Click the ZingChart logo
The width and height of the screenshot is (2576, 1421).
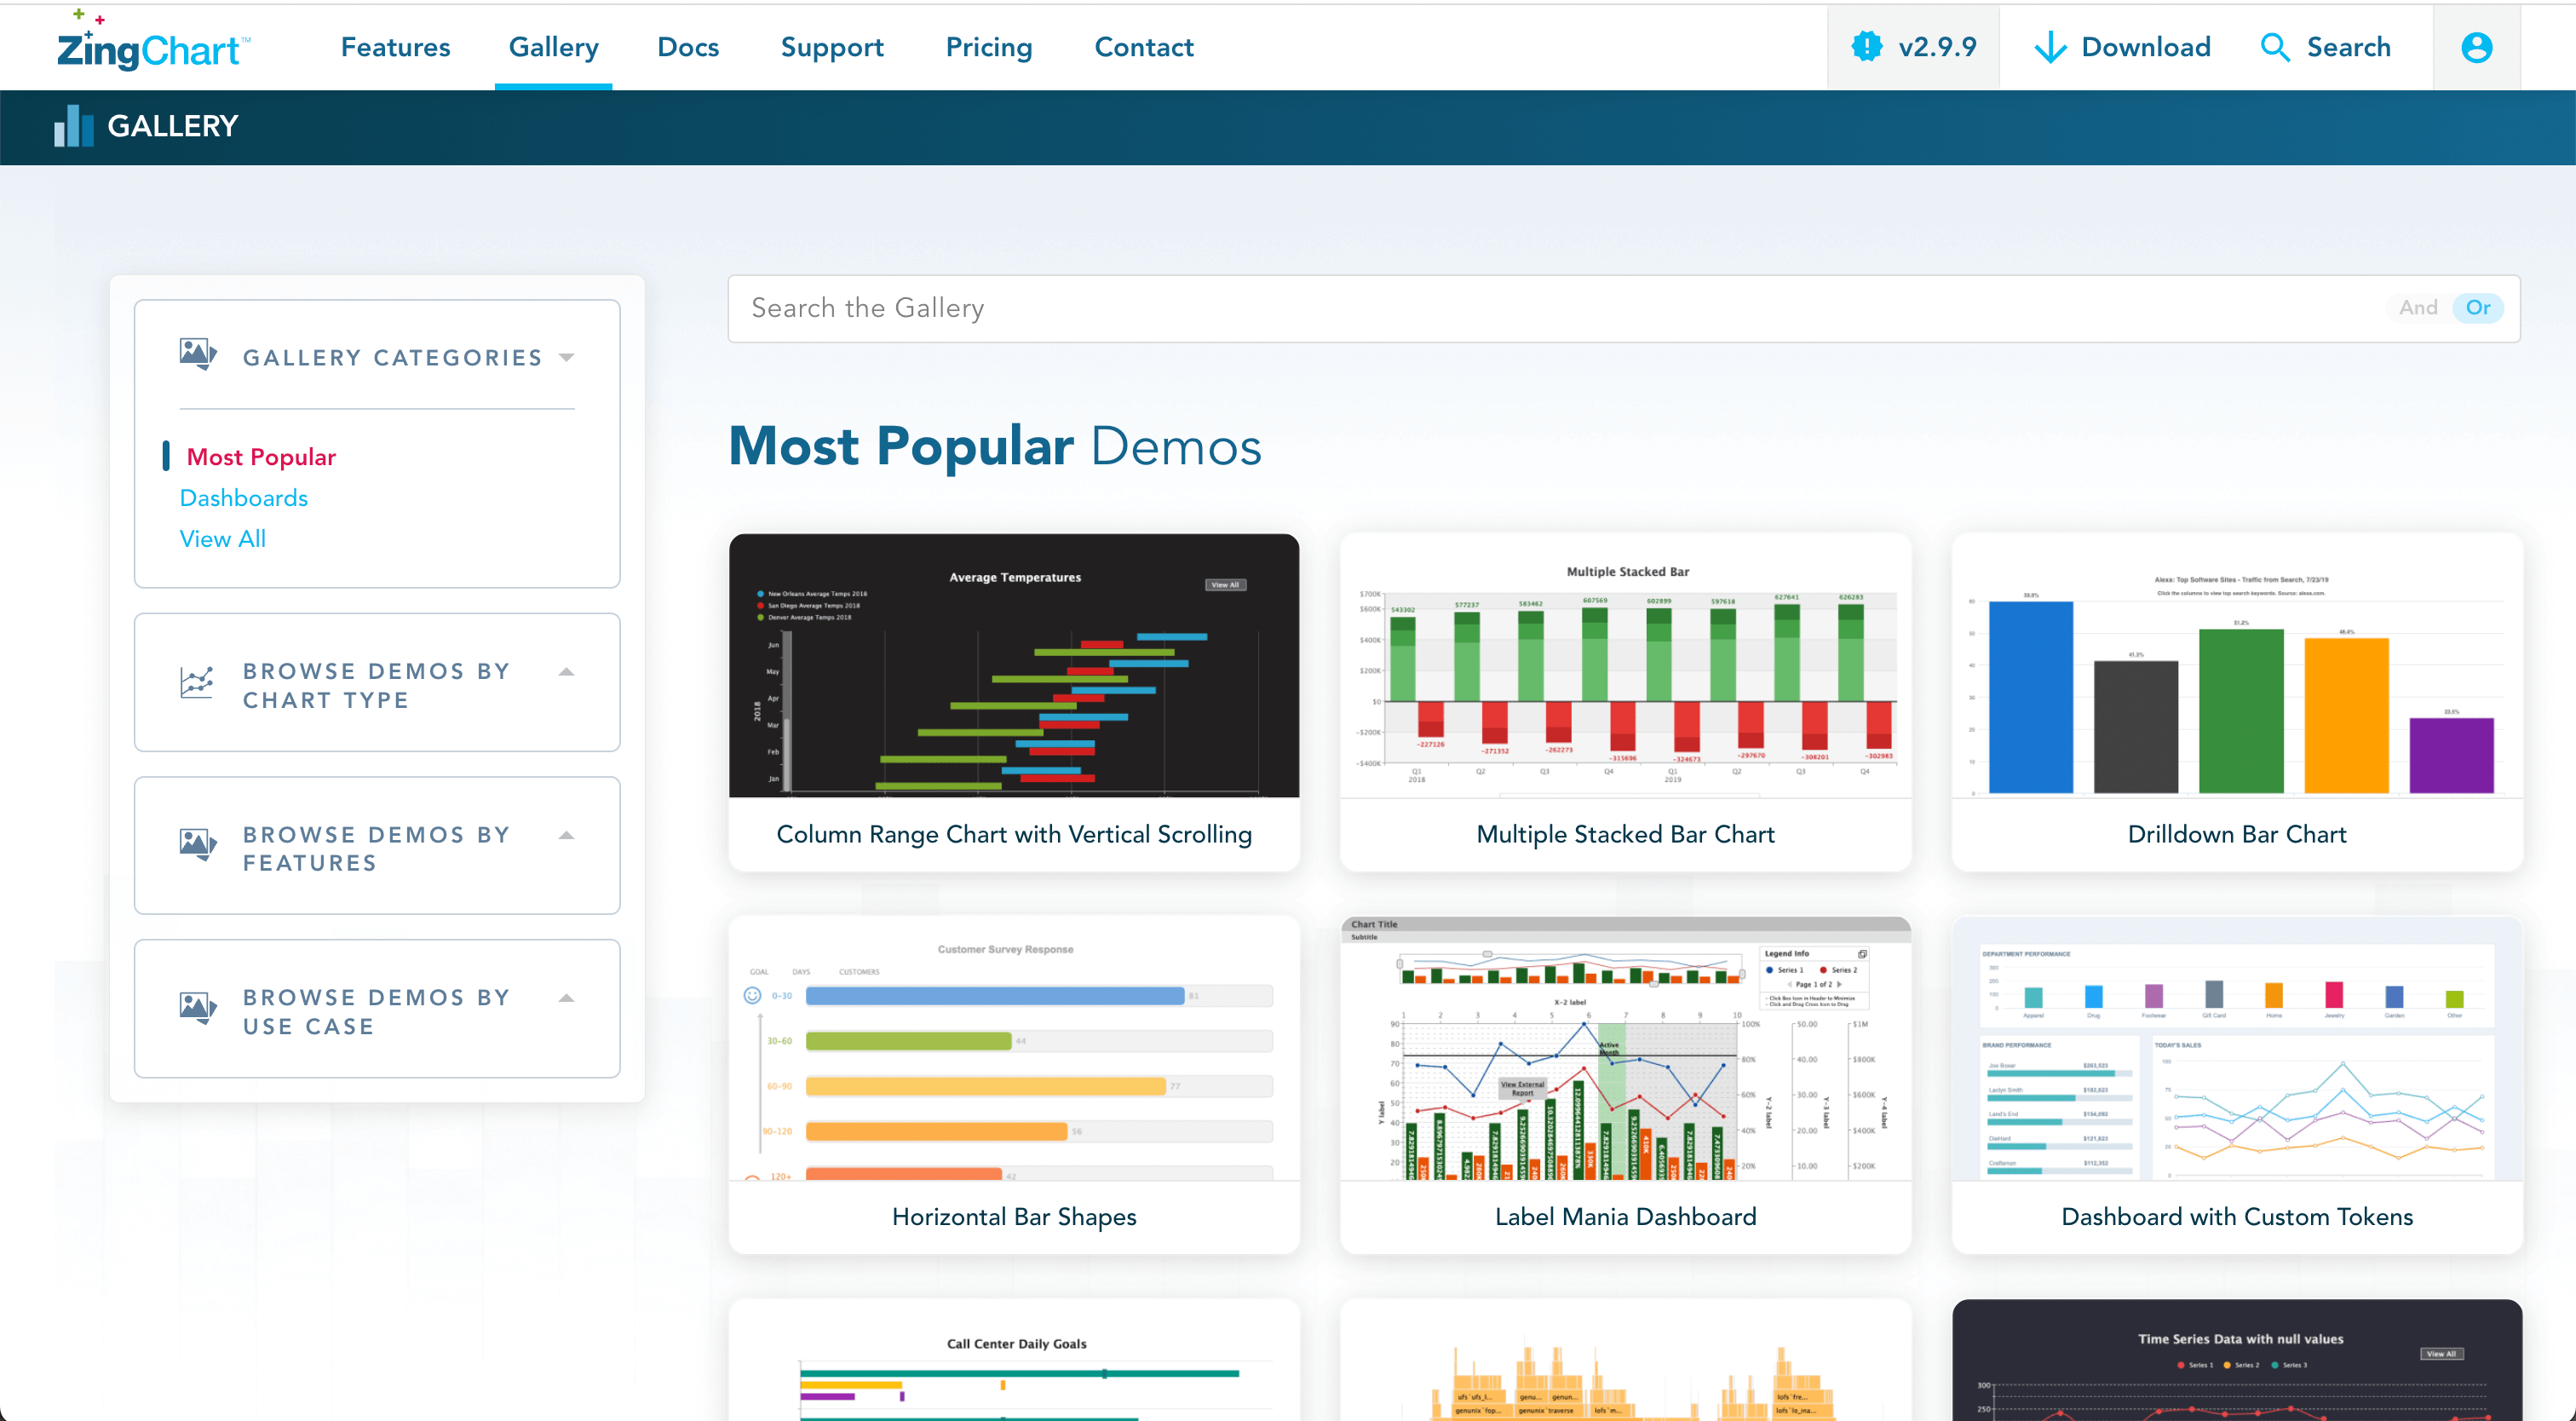[x=153, y=42]
